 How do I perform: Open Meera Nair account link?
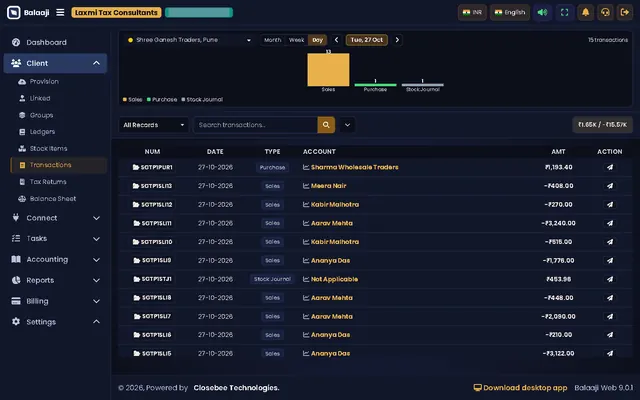pyautogui.click(x=328, y=186)
